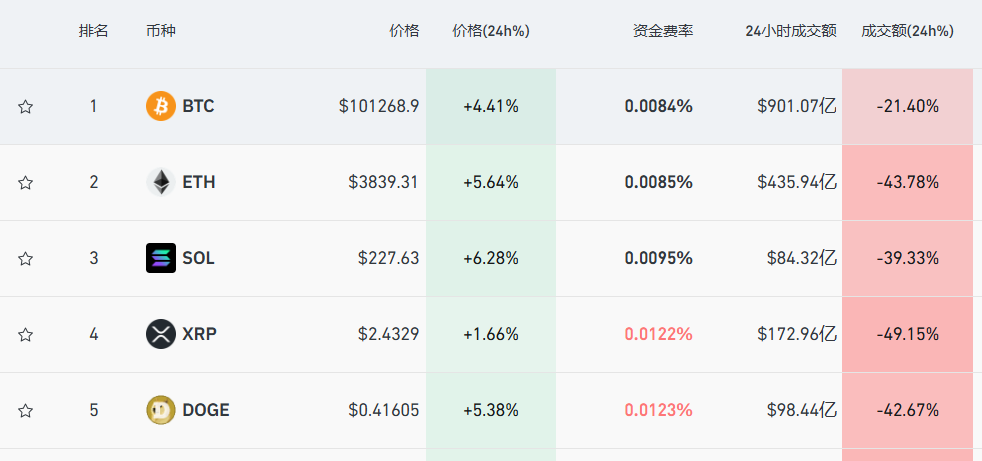Open the BTC coin name link
Viewport: 982px width, 461px height.
coord(198,106)
